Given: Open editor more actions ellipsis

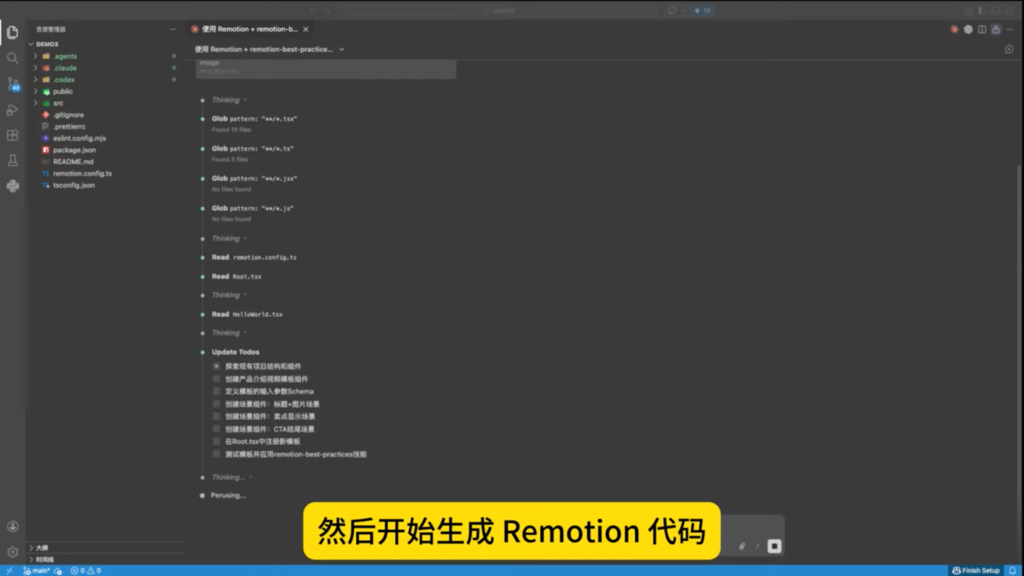Looking at the screenshot, I should coord(1010,29).
